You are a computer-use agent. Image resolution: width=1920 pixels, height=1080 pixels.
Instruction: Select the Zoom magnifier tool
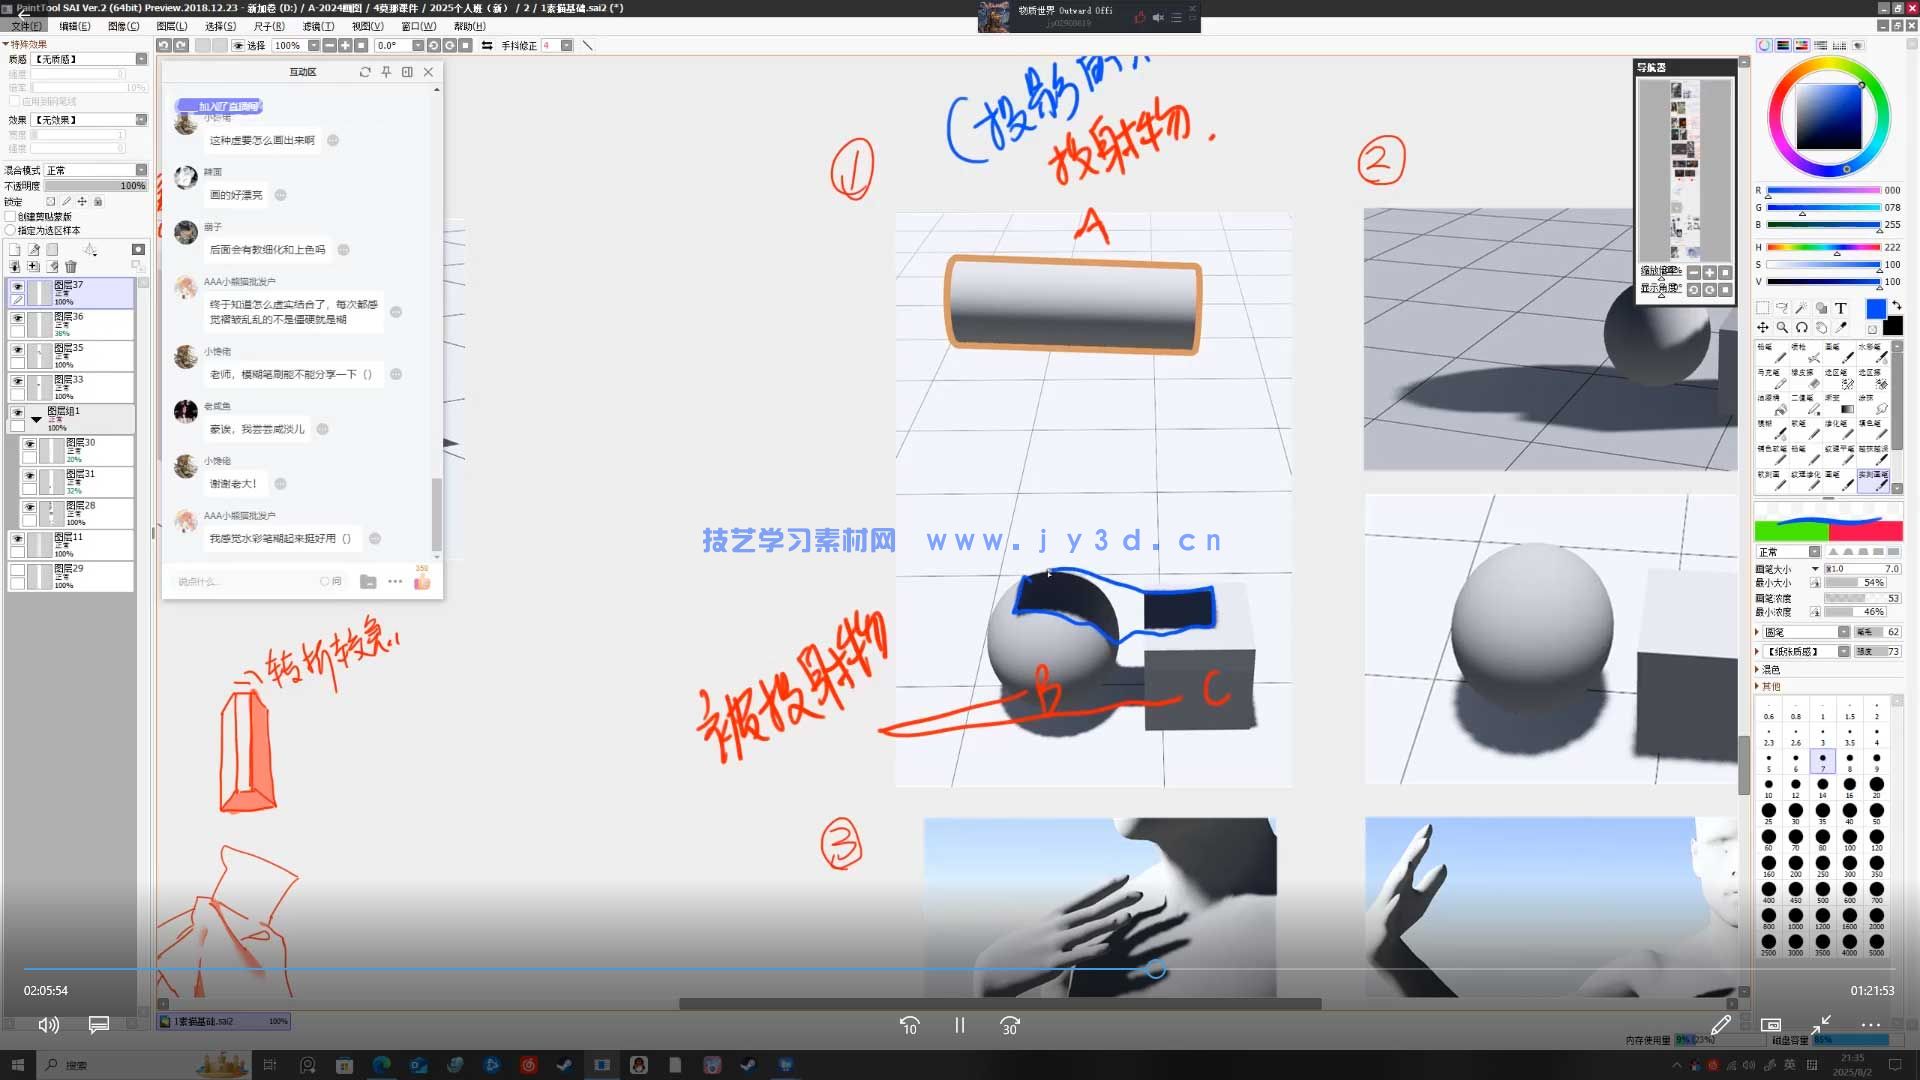(x=1782, y=328)
